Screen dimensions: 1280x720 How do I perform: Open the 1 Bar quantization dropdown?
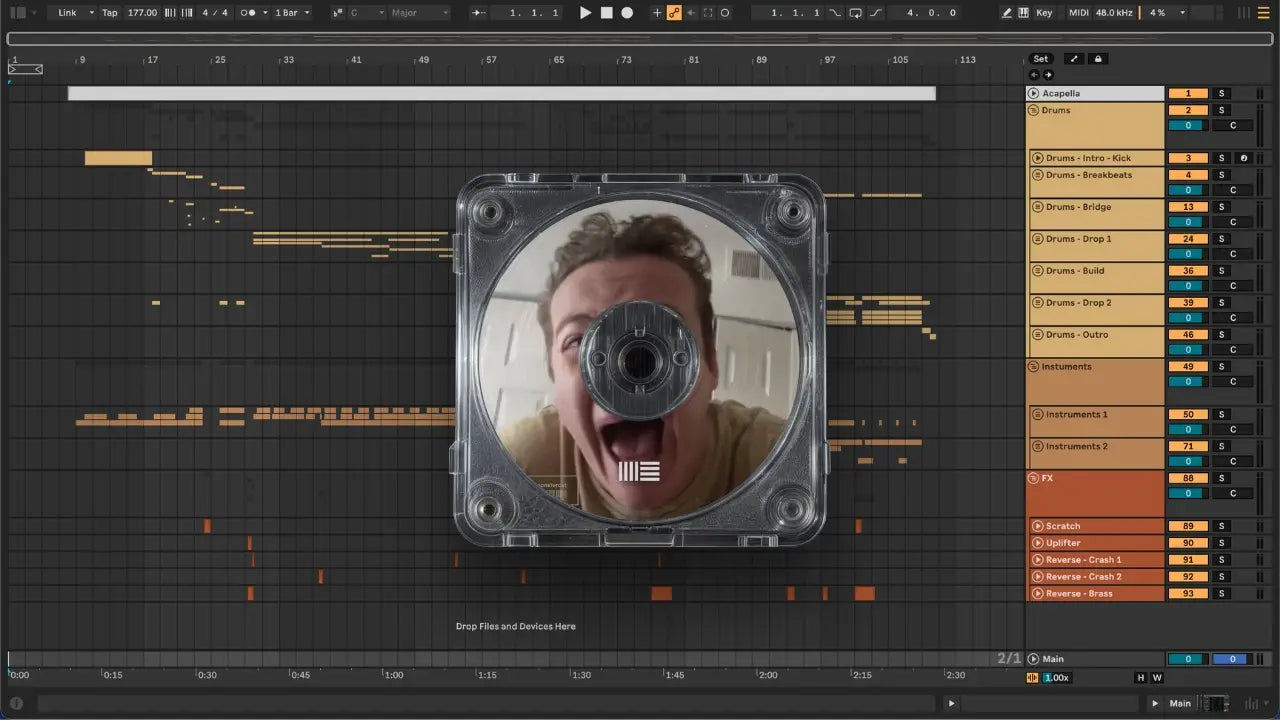pos(293,13)
